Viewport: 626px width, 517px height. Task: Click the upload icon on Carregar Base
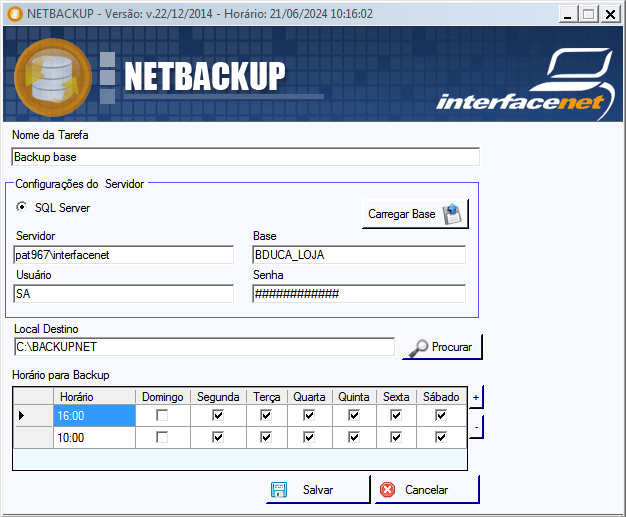(x=452, y=214)
